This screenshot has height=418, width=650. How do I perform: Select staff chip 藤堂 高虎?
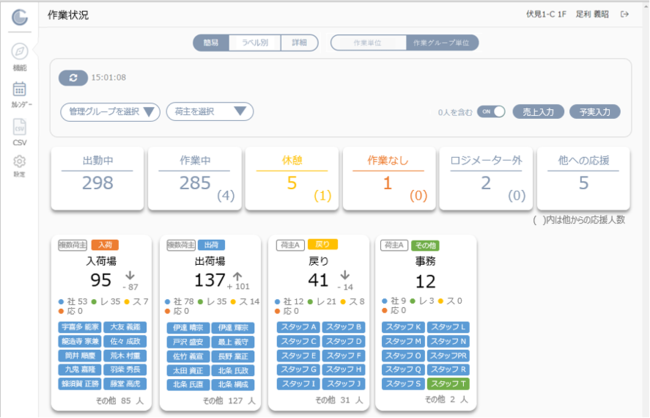(x=125, y=384)
